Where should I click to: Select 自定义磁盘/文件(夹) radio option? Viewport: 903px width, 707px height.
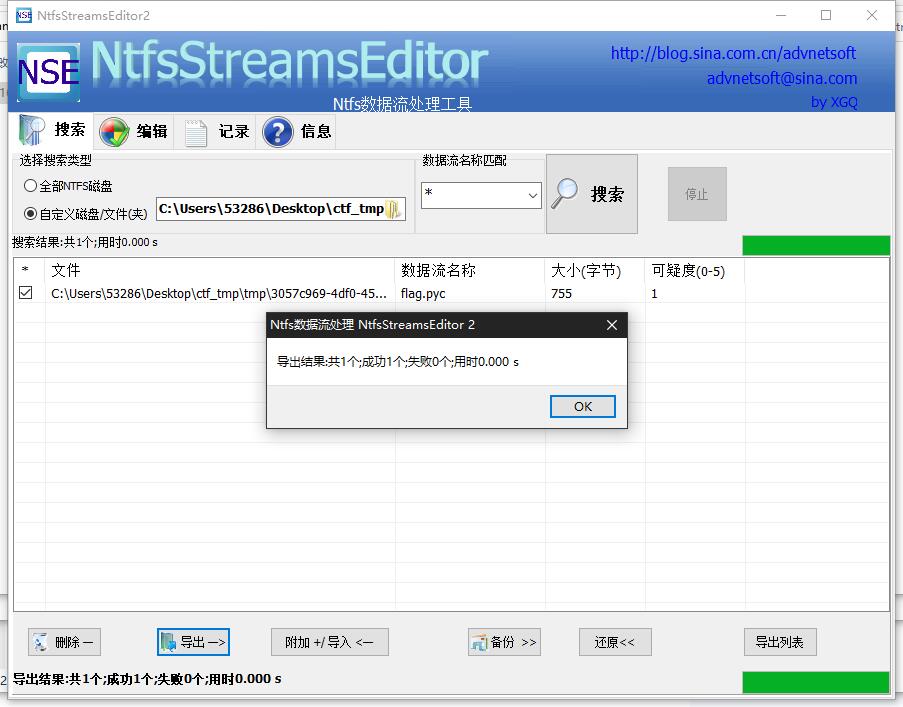coord(85,214)
